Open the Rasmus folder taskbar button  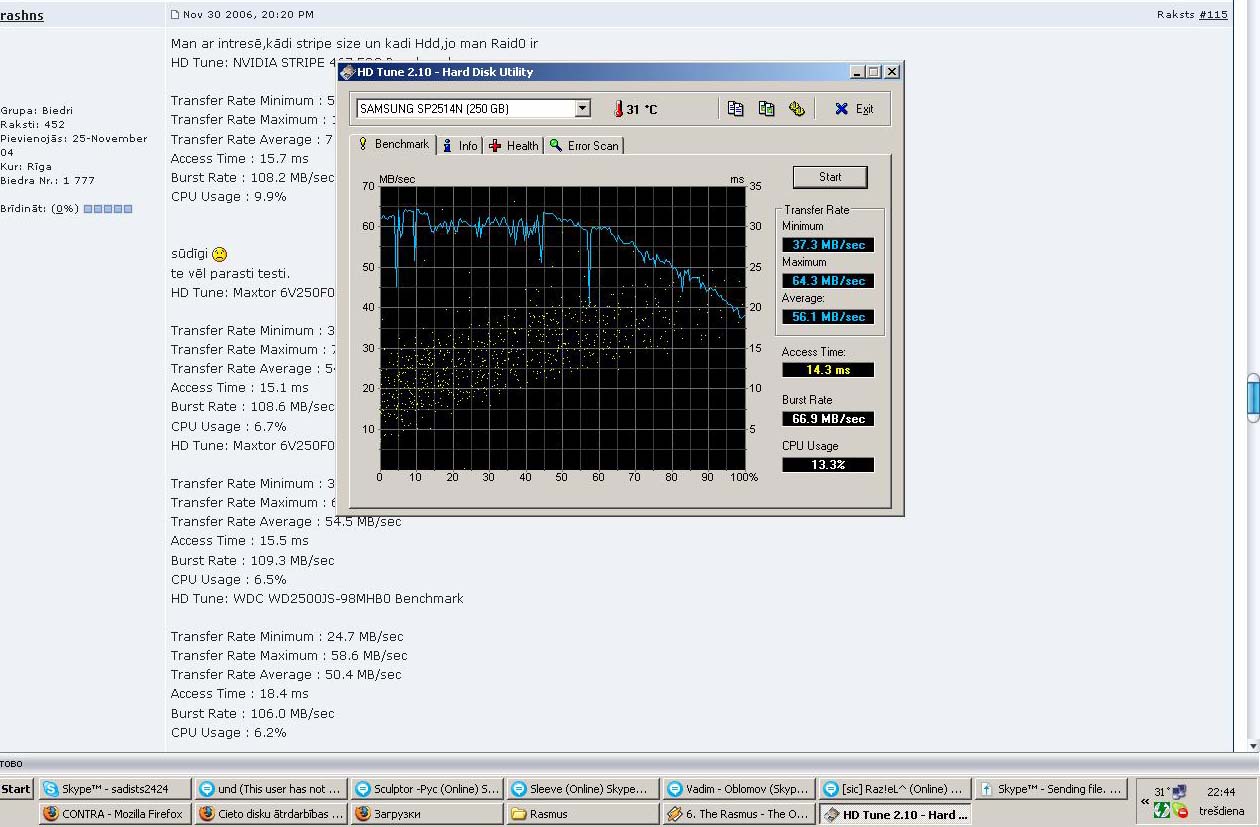[x=583, y=814]
